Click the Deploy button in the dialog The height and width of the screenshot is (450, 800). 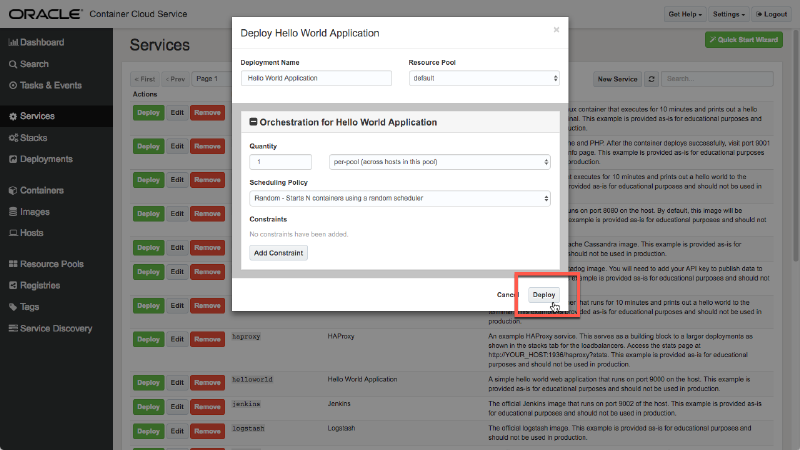(x=543, y=294)
